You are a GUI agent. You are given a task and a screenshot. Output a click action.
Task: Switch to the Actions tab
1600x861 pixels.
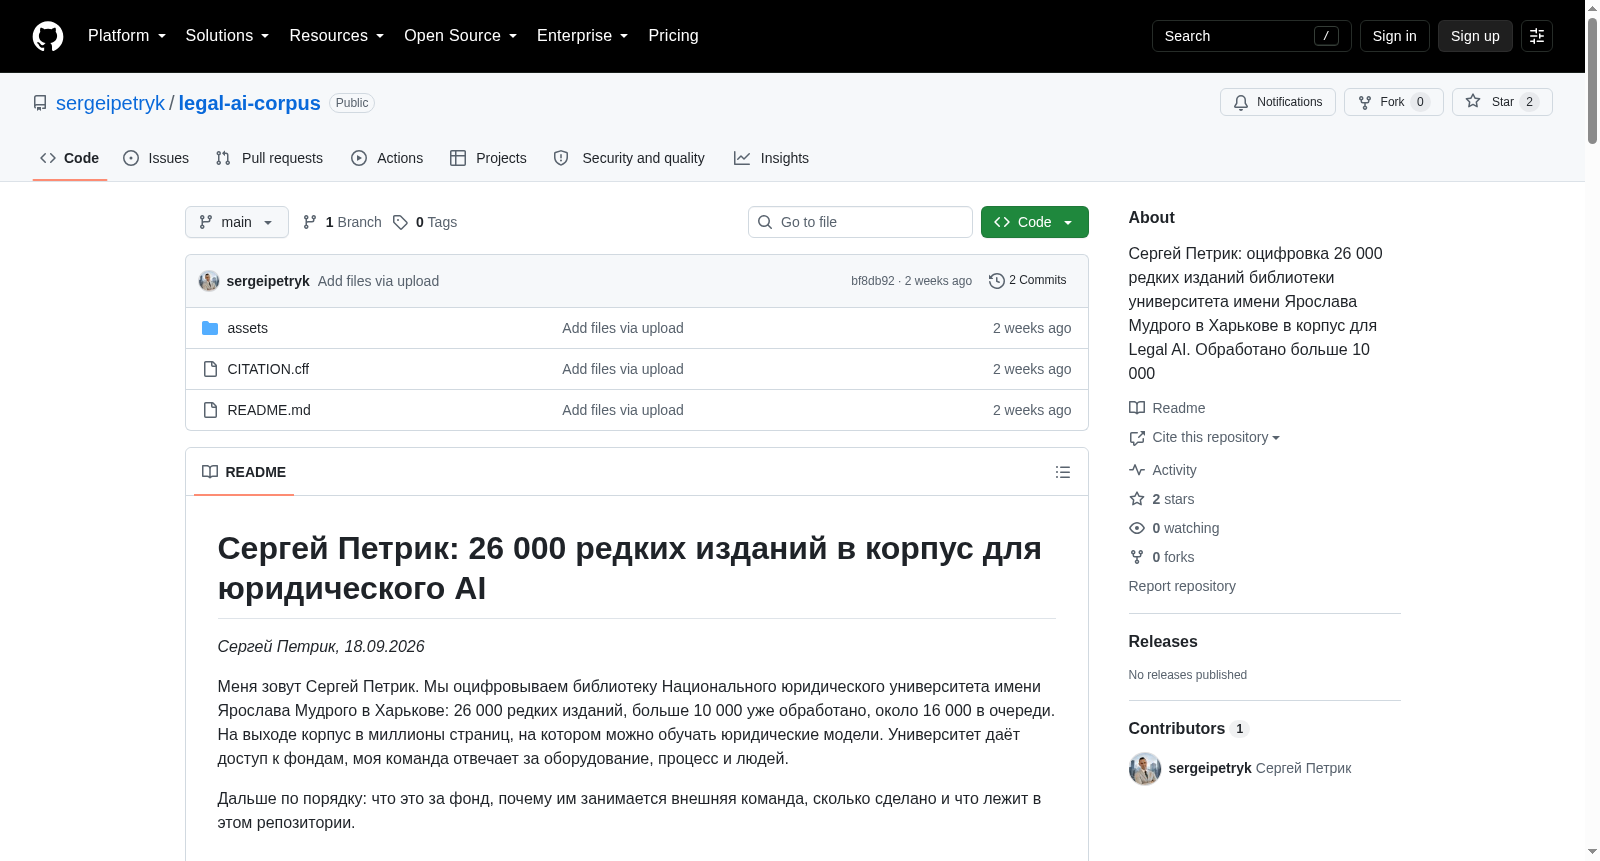(387, 158)
